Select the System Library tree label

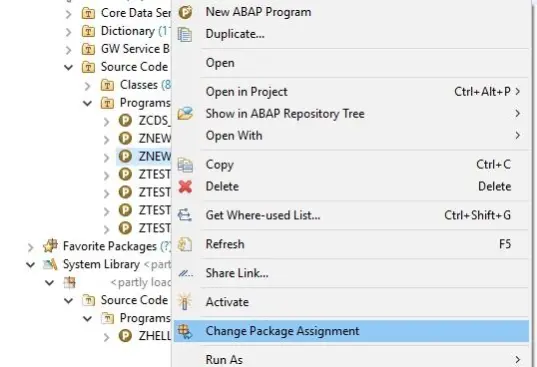pyautogui.click(x=101, y=264)
